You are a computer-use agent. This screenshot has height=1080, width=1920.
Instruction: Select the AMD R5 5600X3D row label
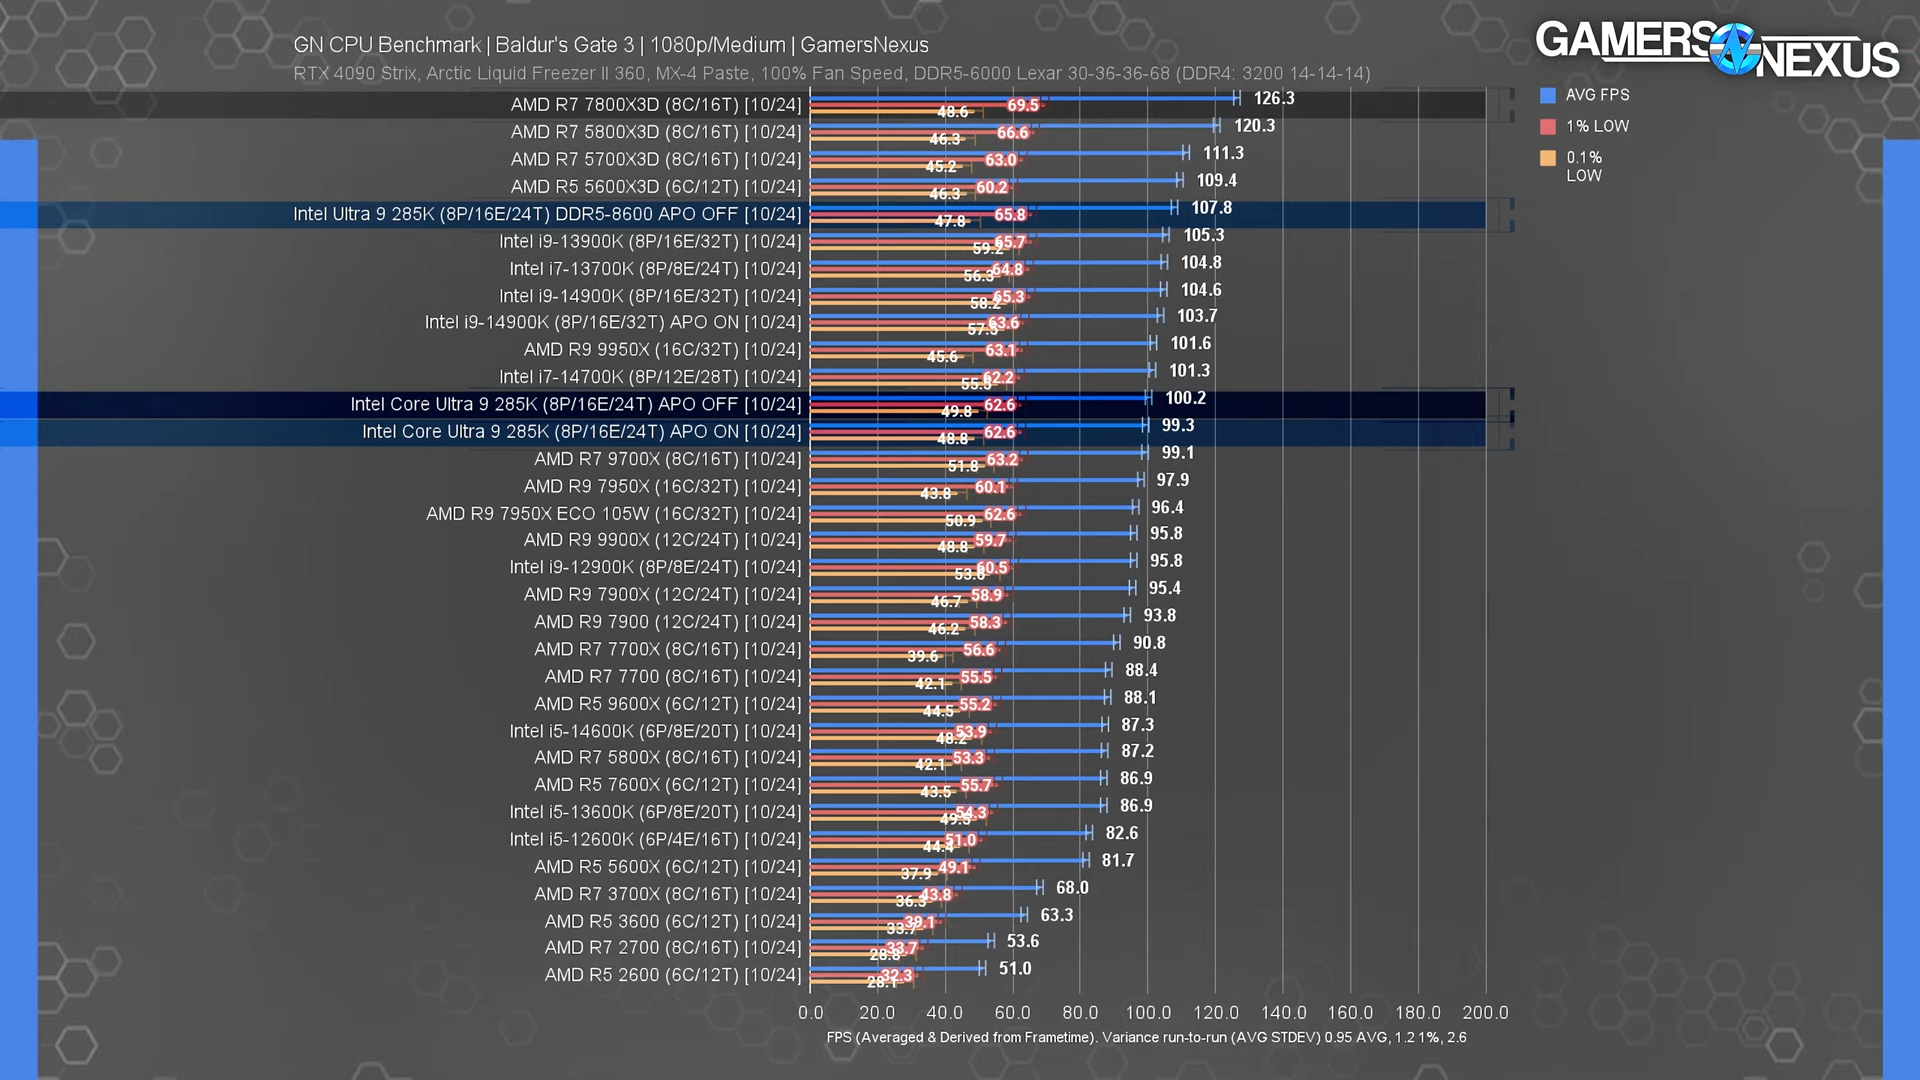[656, 187]
